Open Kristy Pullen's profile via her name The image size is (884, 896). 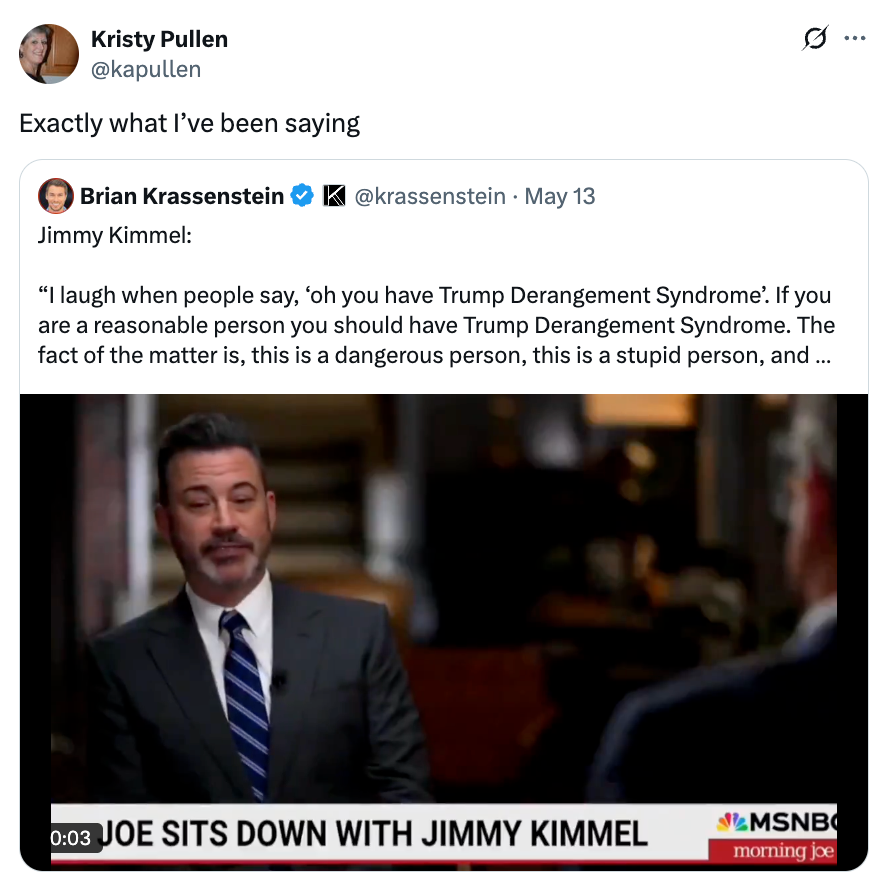click(x=159, y=39)
